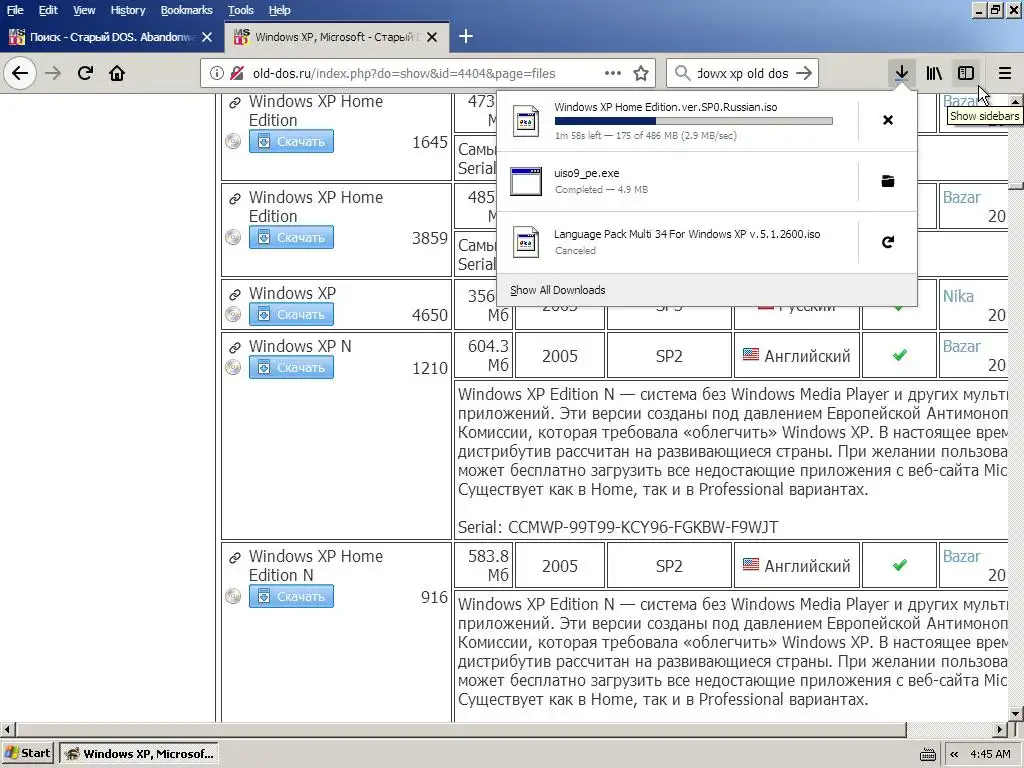The image size is (1024, 768).
Task: Select the Language Pack Multi 34 download entry
Action: (x=677, y=242)
